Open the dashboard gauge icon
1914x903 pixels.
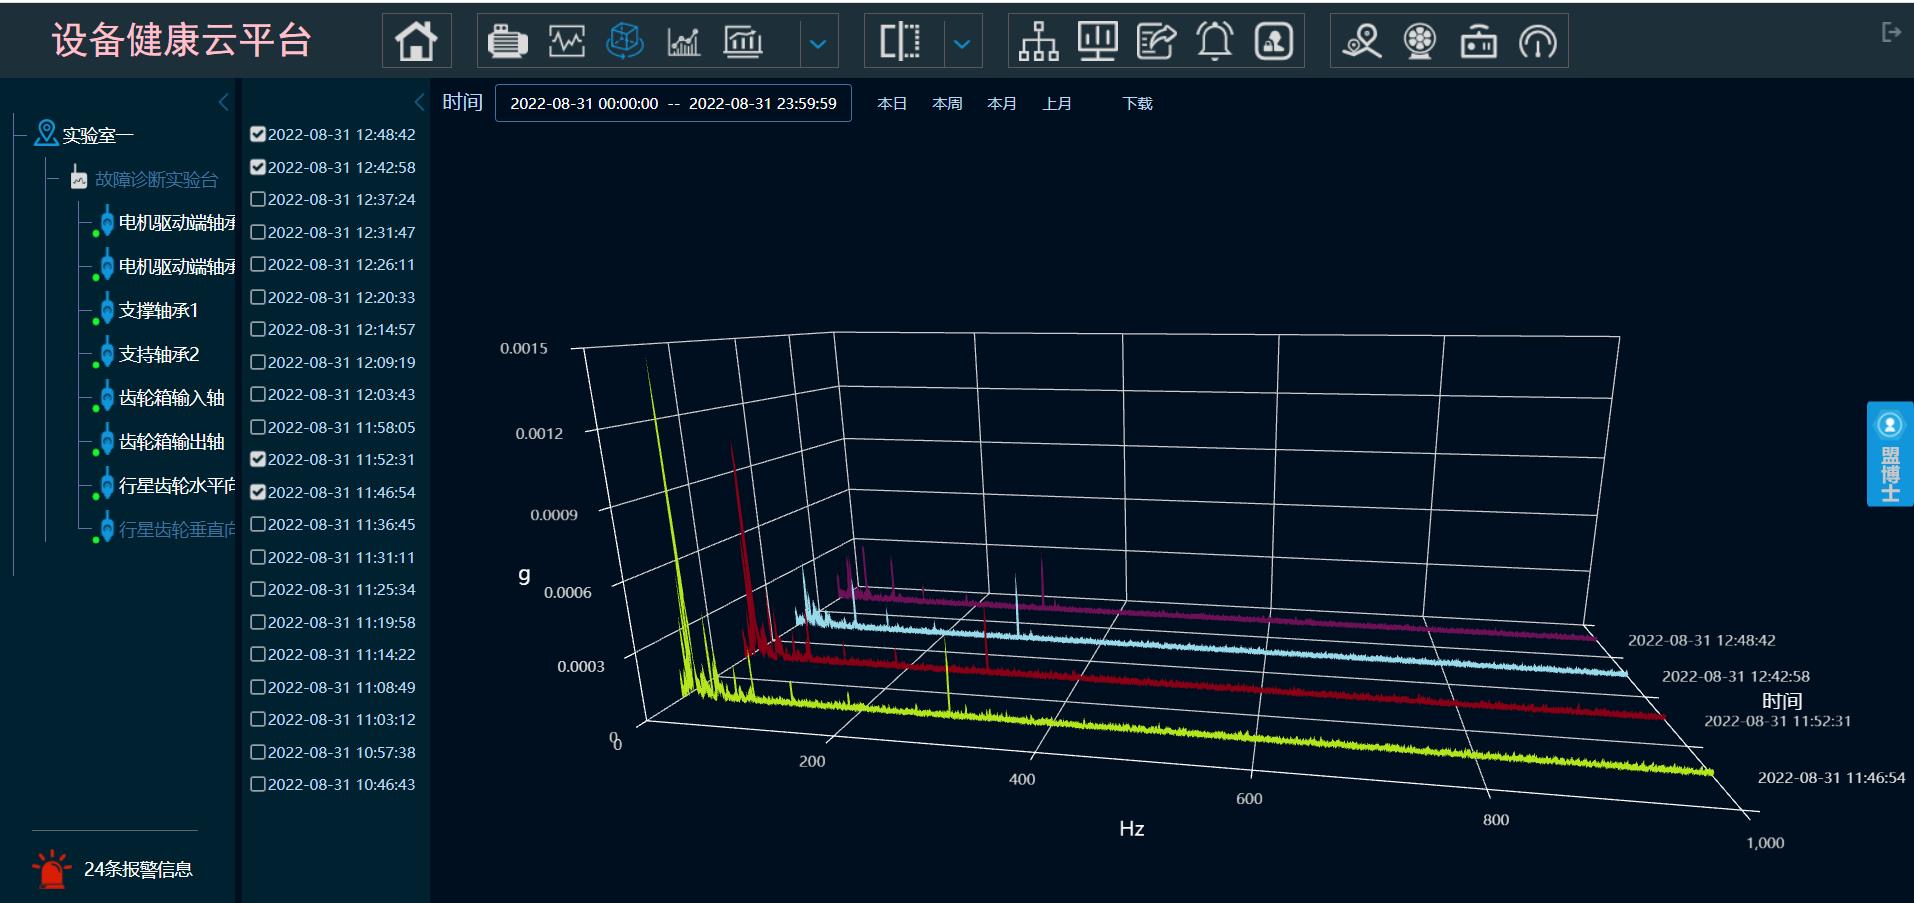click(x=1537, y=41)
